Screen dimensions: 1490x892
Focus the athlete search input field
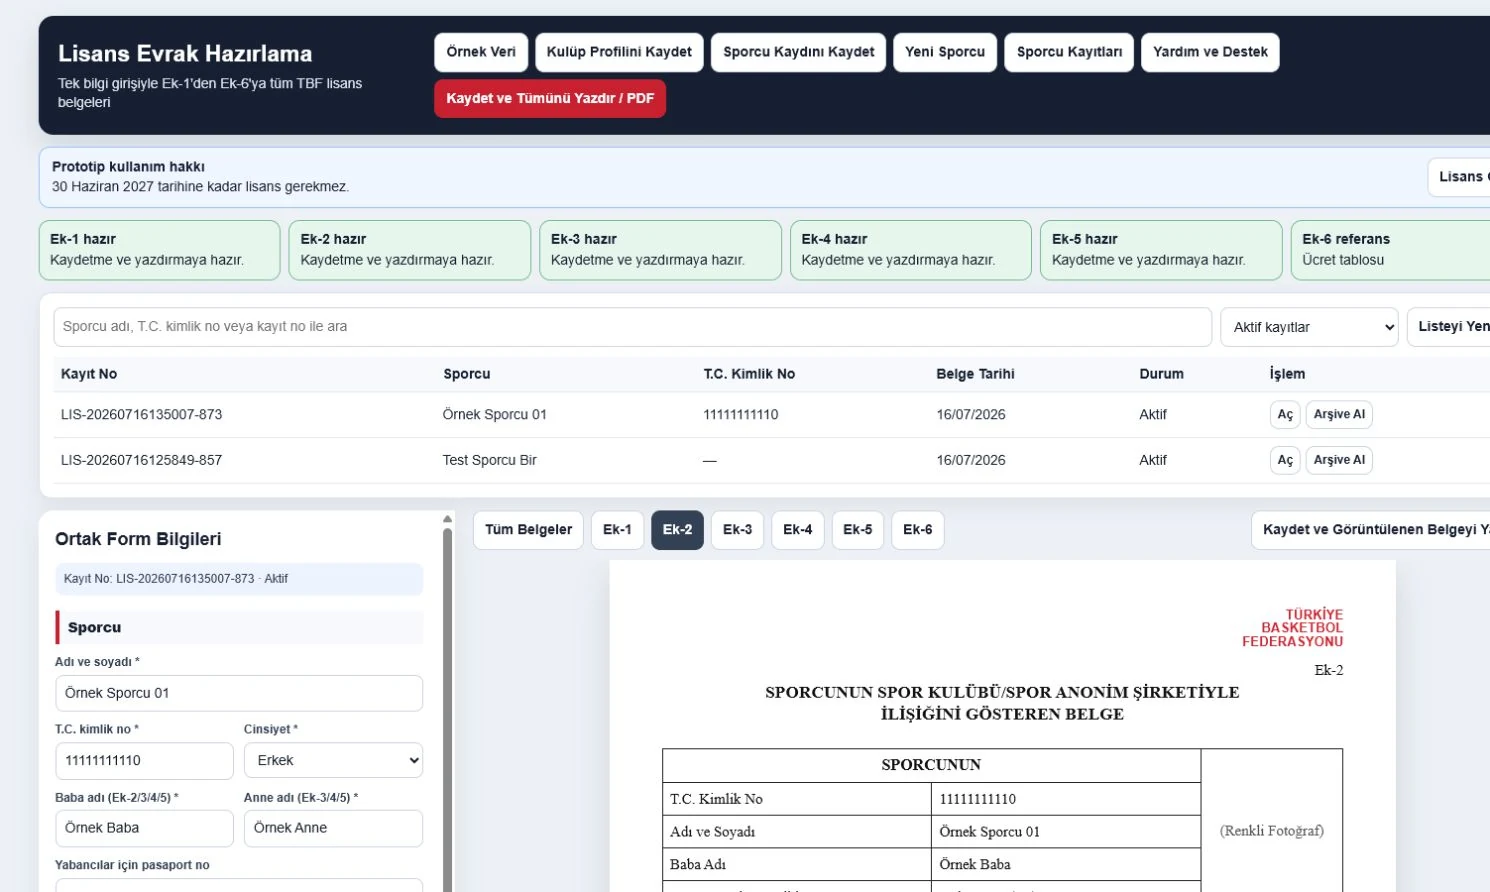point(632,327)
